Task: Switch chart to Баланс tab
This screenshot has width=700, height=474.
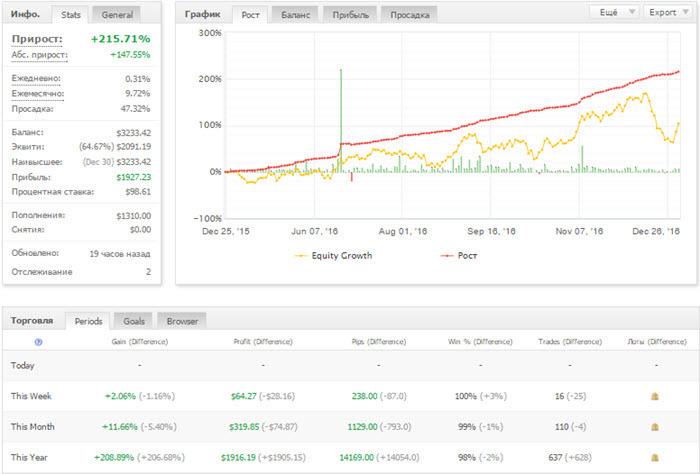Action: click(x=295, y=15)
